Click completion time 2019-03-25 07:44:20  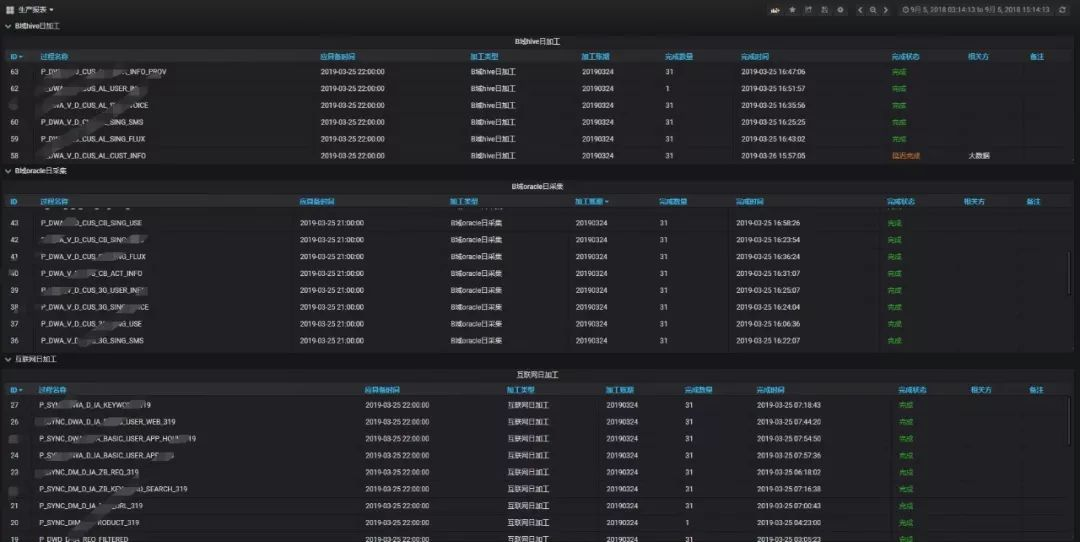789,421
